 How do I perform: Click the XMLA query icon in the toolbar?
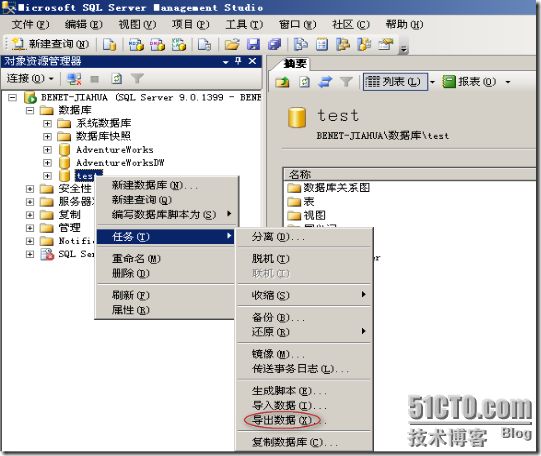[x=179, y=44]
